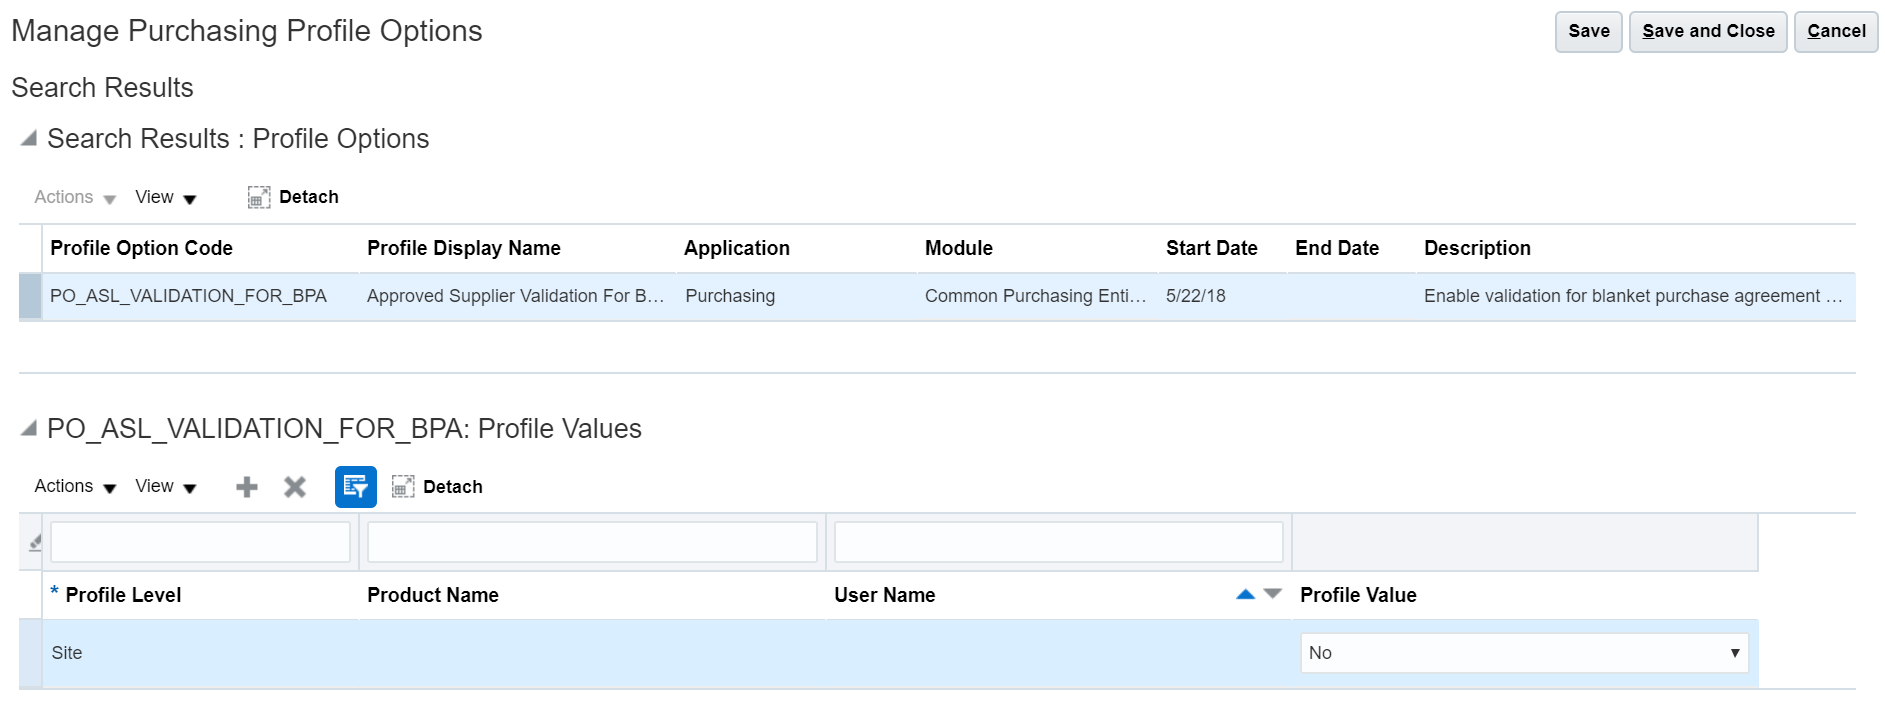Click the Application column header
This screenshot has width=1885, height=721.
[737, 248]
